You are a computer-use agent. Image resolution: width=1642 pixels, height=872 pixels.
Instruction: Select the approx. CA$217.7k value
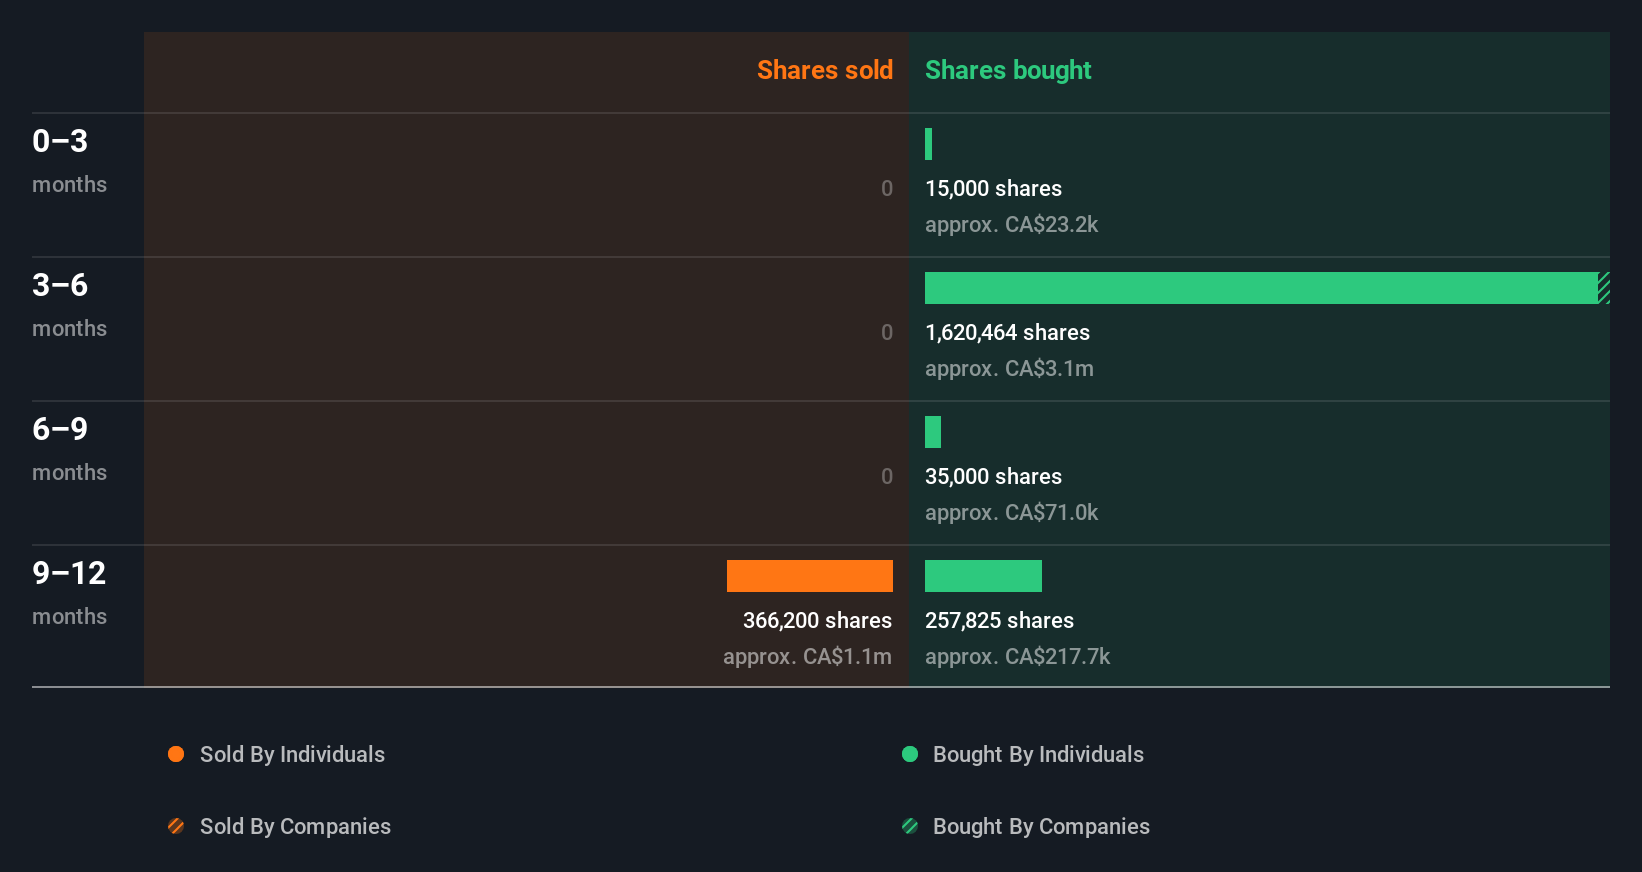(x=1017, y=656)
